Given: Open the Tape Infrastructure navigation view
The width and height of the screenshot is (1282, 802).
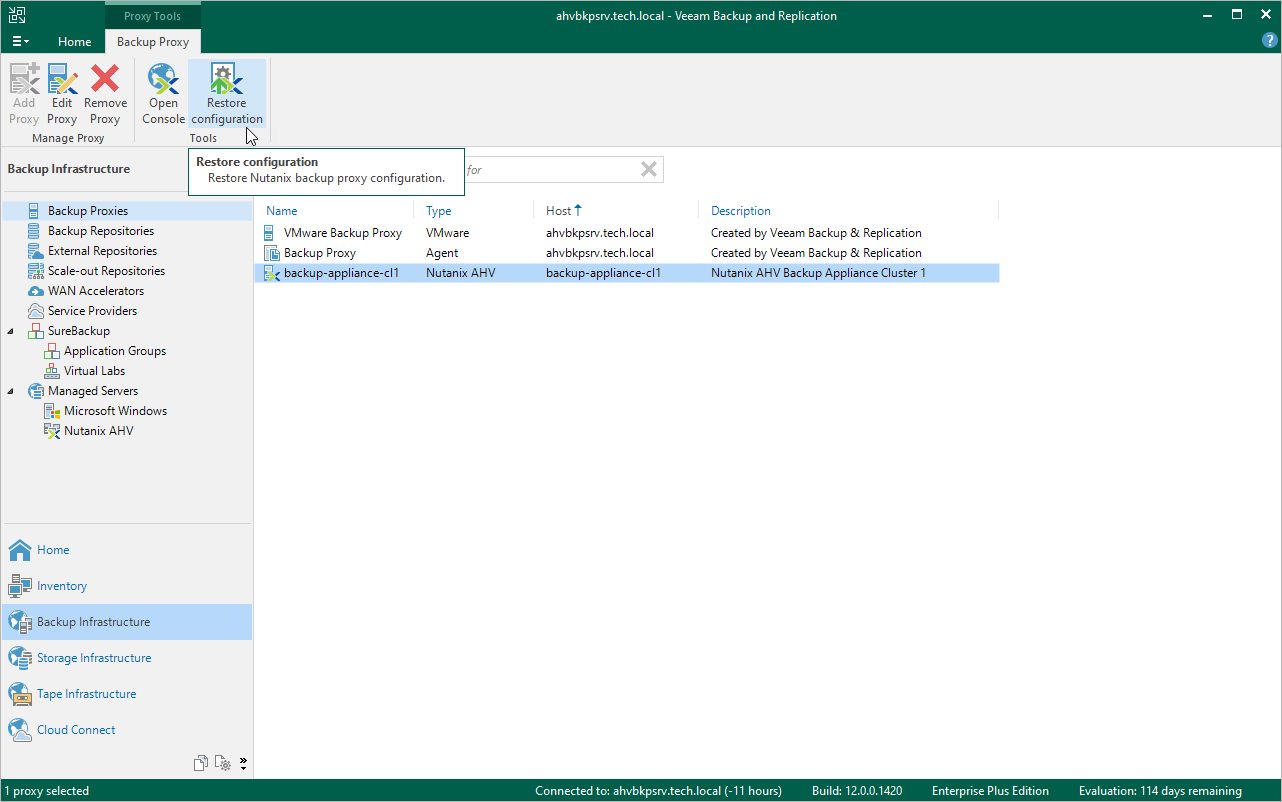Looking at the screenshot, I should (x=127, y=694).
